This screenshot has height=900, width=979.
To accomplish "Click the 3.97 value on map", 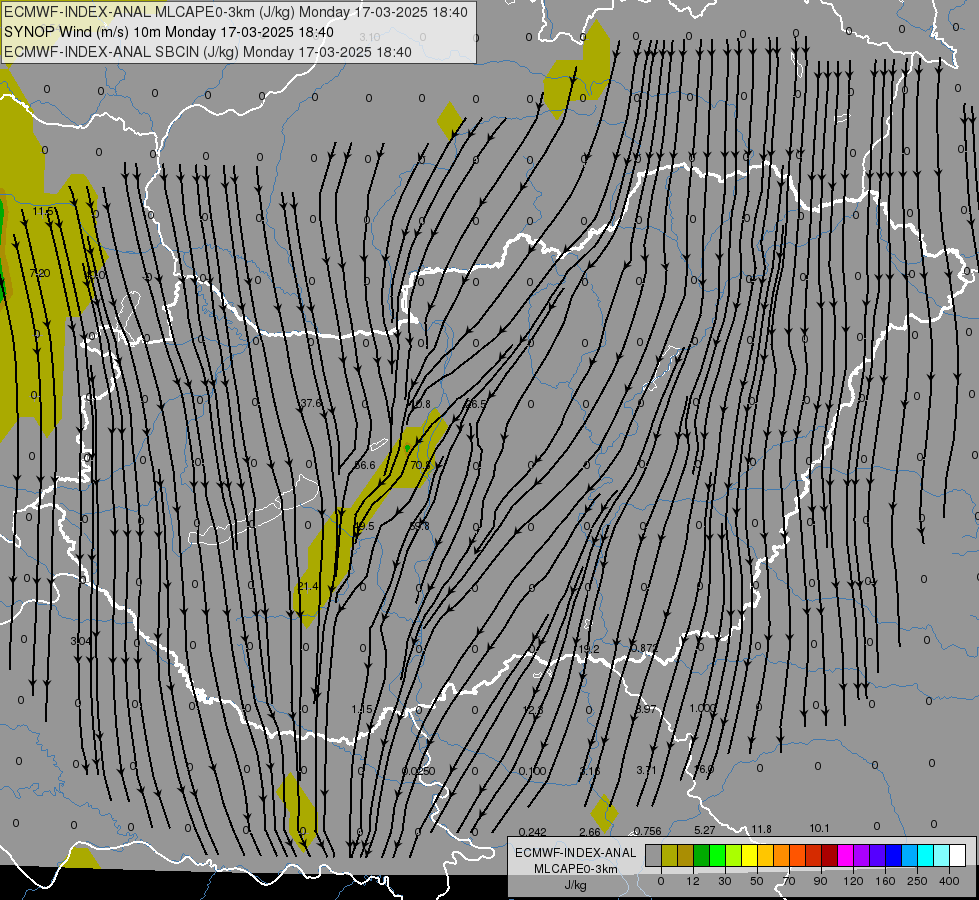I will coord(646,710).
